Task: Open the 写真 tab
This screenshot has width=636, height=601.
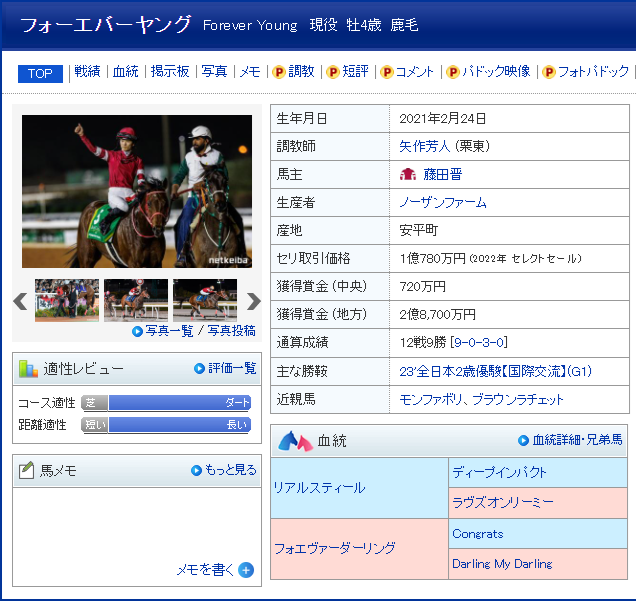Action: tap(214, 71)
